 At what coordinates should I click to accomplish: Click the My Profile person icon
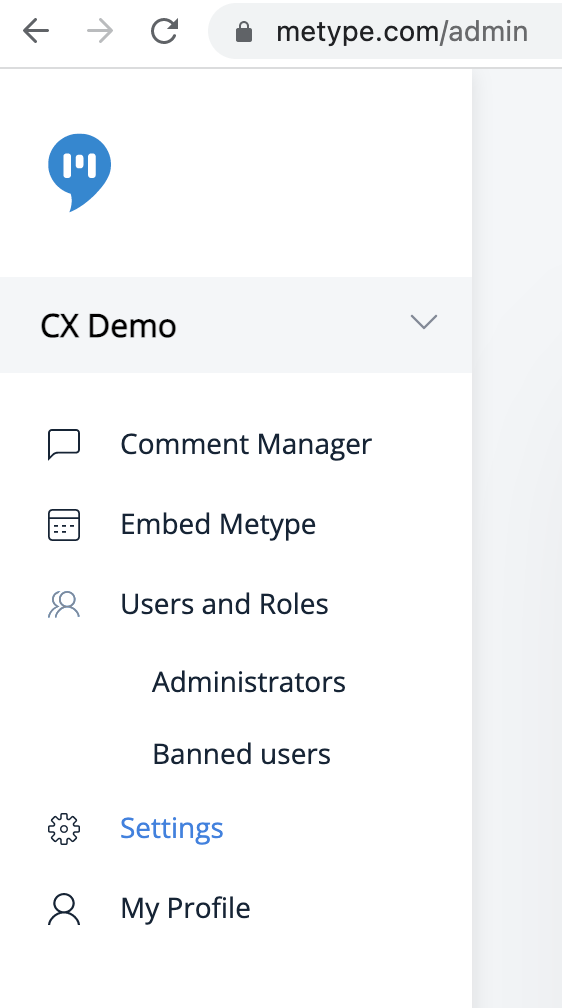pyautogui.click(x=64, y=908)
